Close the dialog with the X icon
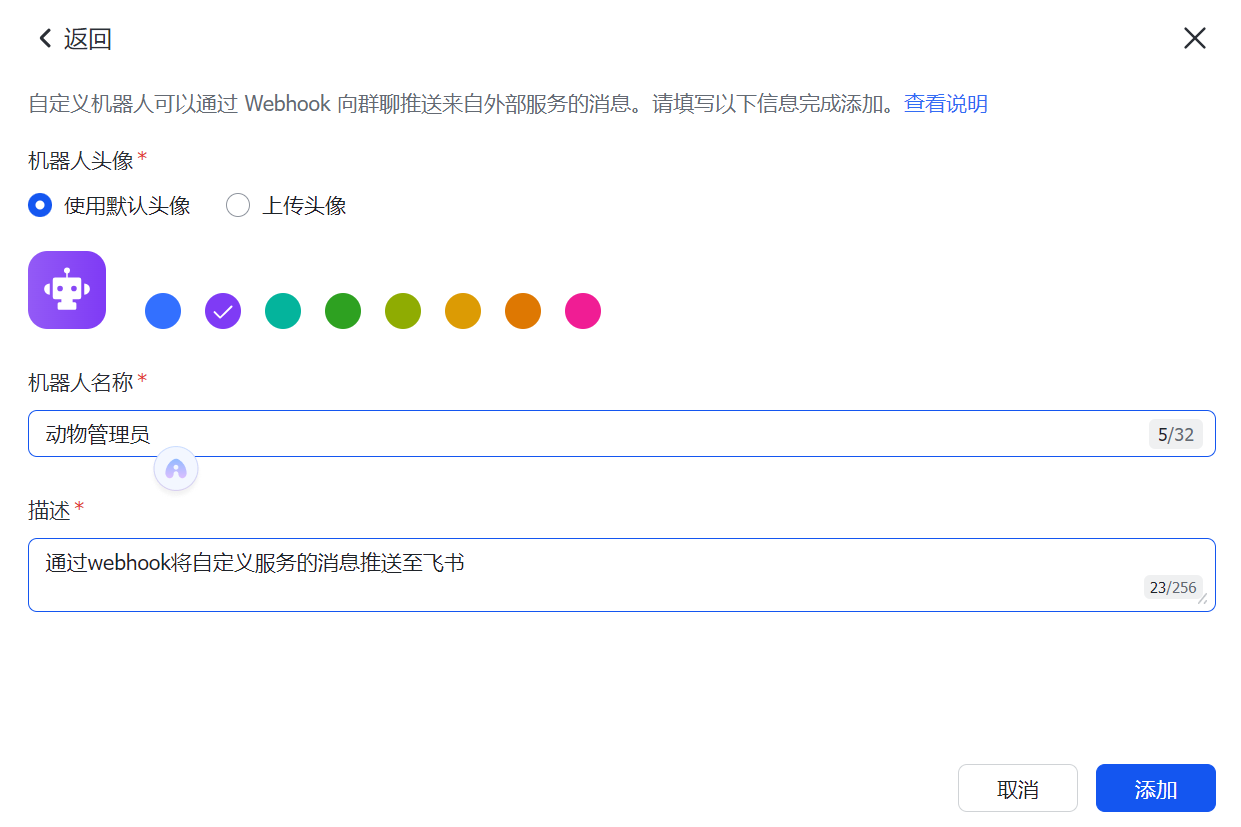Viewport: 1241px width, 827px height. tap(1195, 38)
